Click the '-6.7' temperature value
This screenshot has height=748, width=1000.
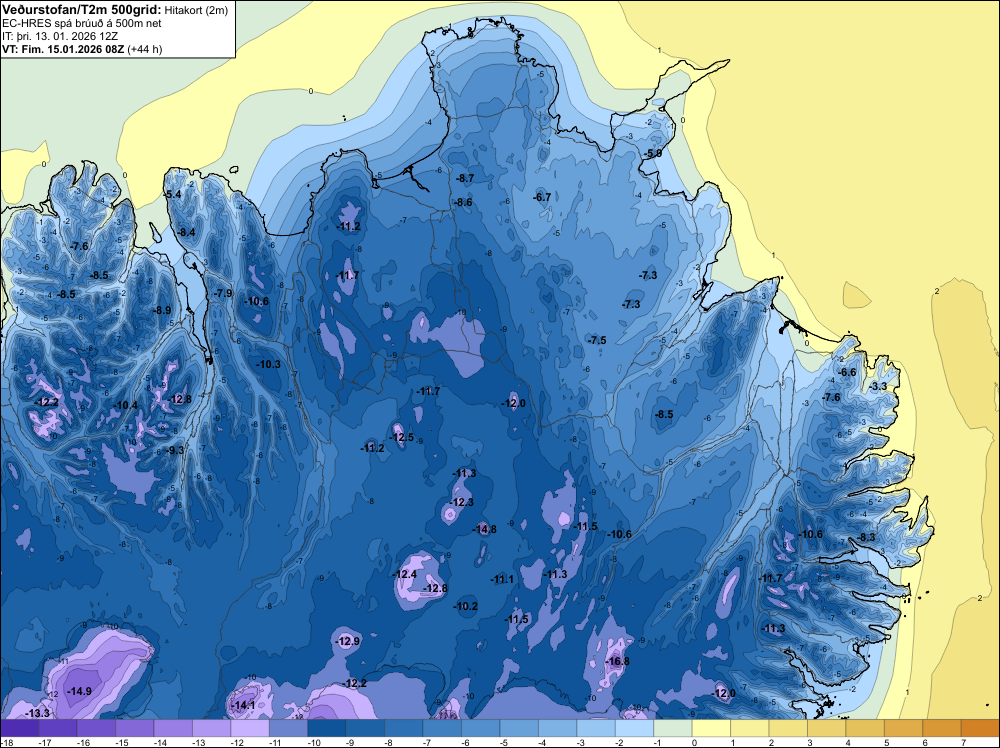(541, 198)
